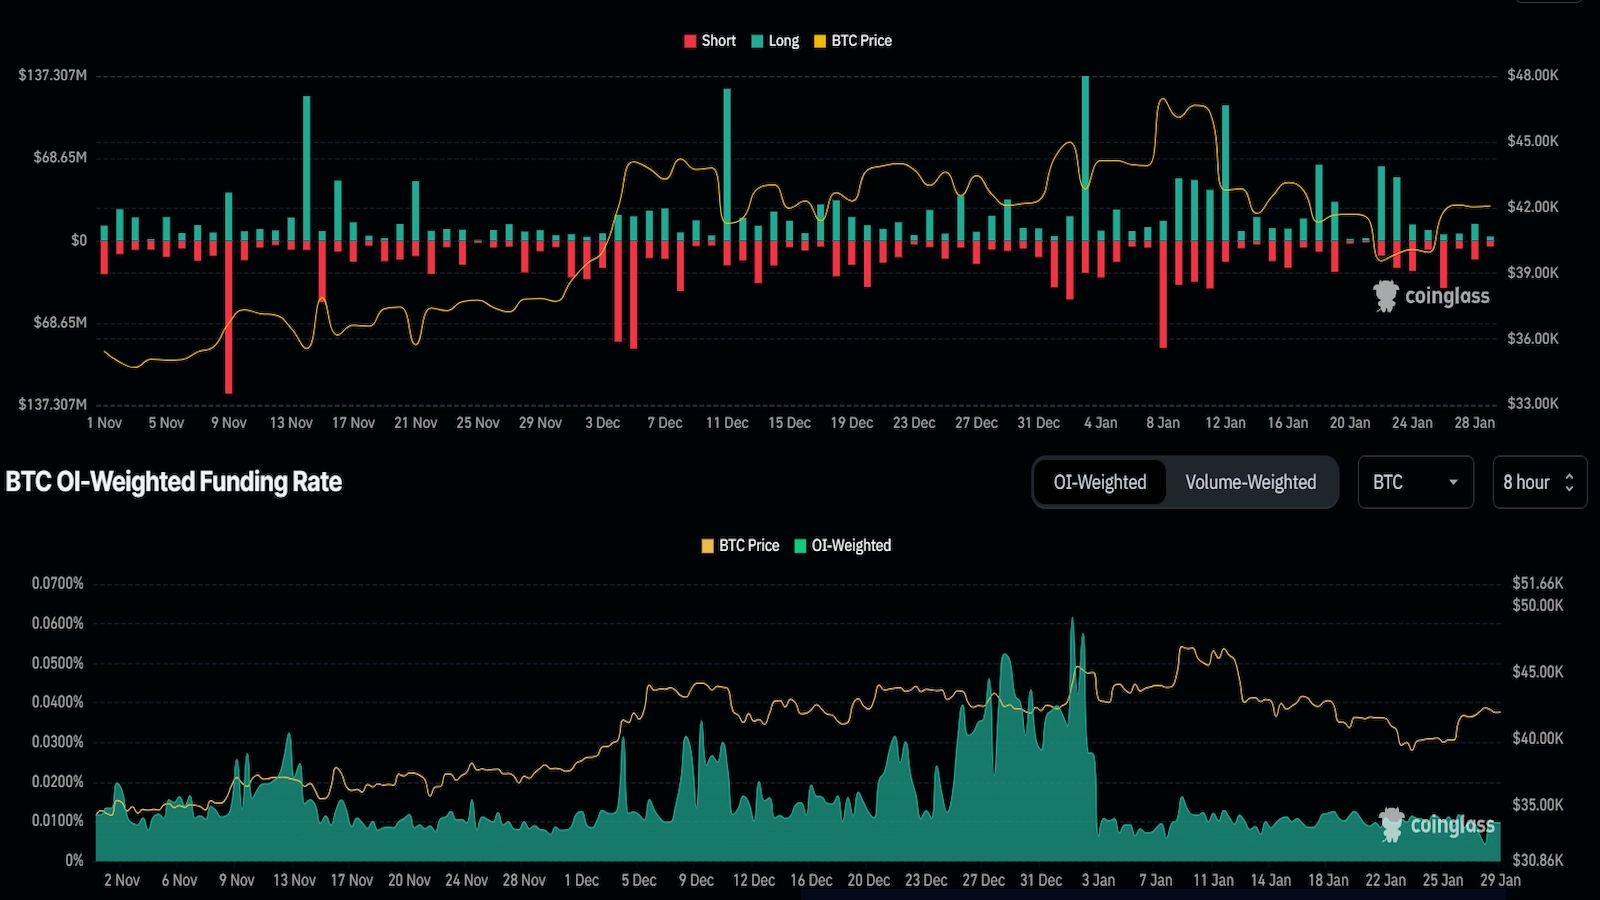Open the BTC symbol dropdown
Image resolution: width=1600 pixels, height=900 pixels.
point(1415,482)
